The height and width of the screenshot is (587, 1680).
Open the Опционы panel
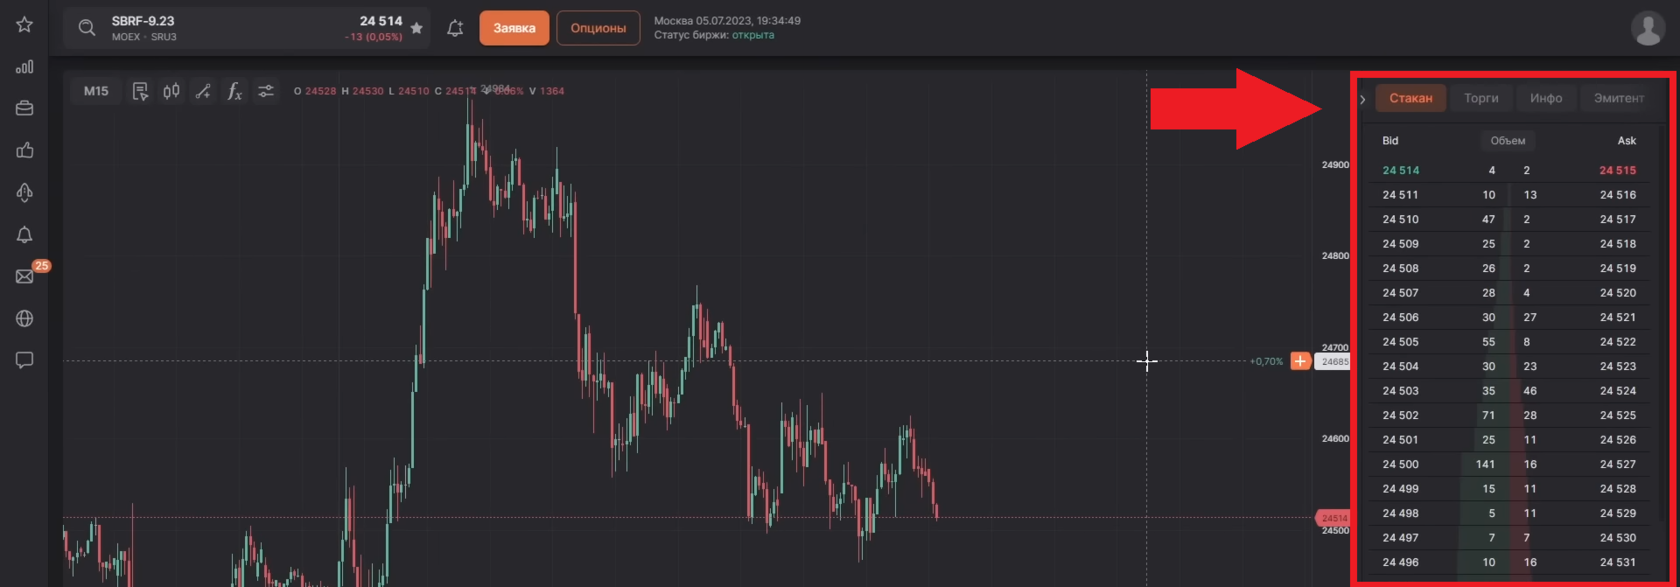coord(598,28)
